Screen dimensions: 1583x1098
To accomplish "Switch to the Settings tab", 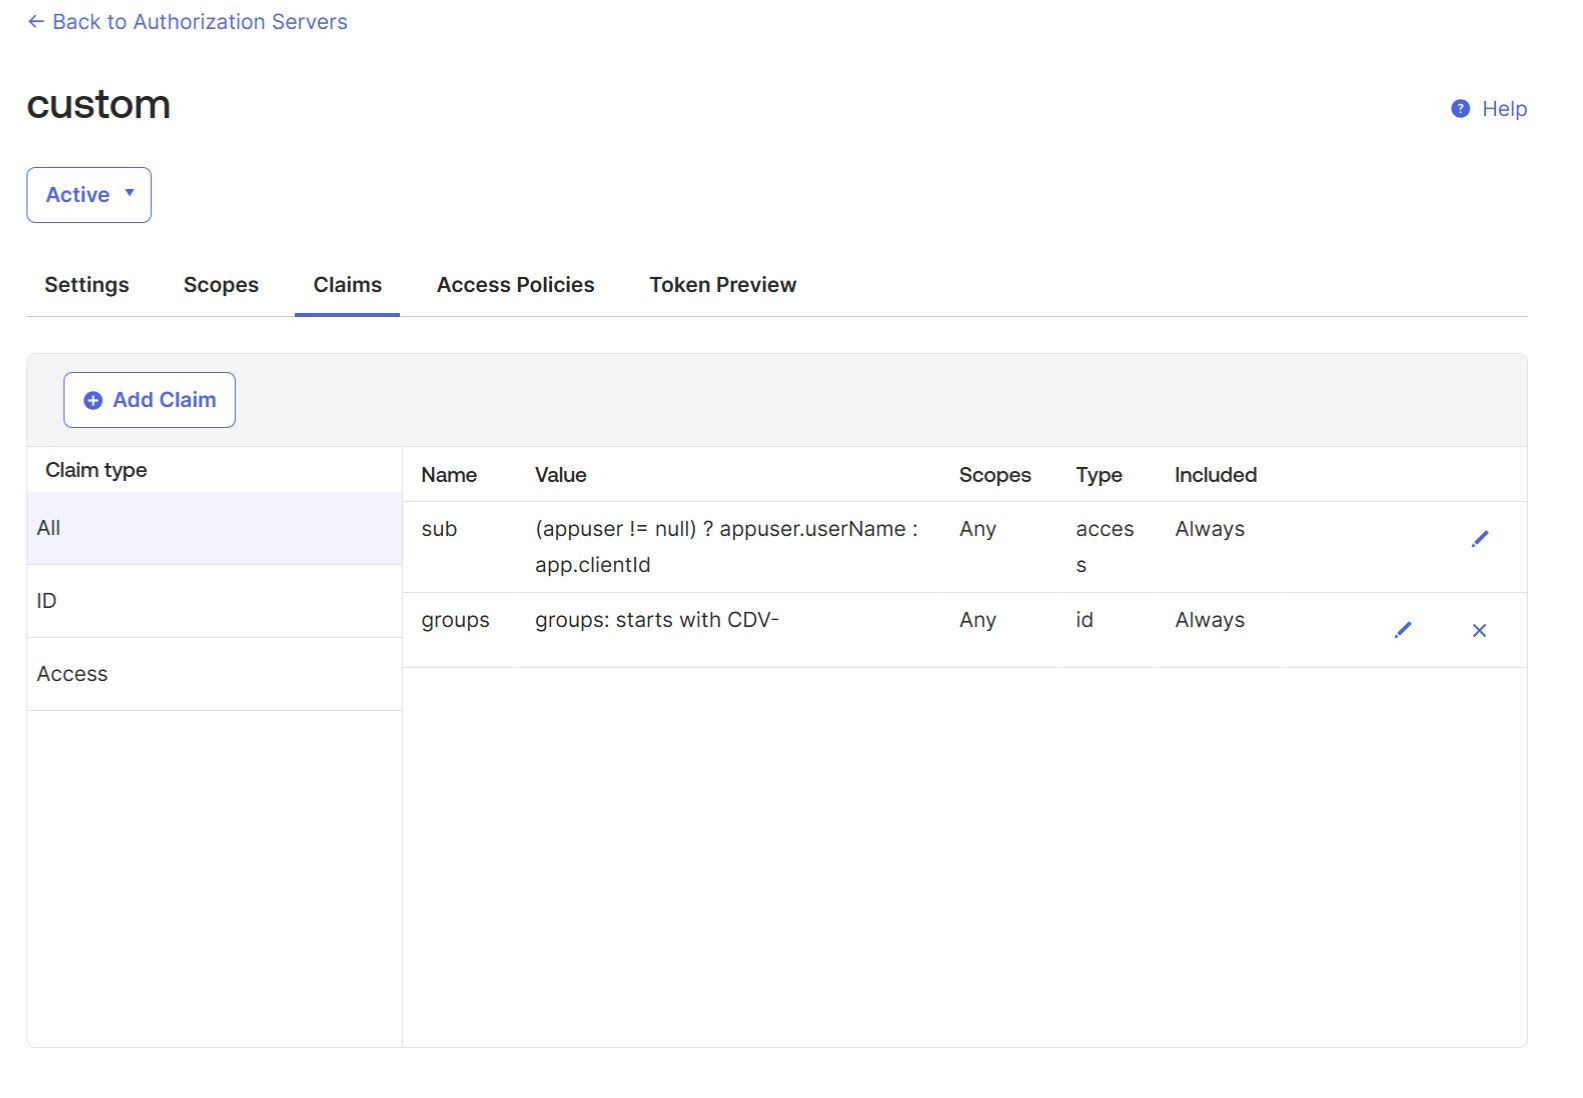I will (87, 285).
